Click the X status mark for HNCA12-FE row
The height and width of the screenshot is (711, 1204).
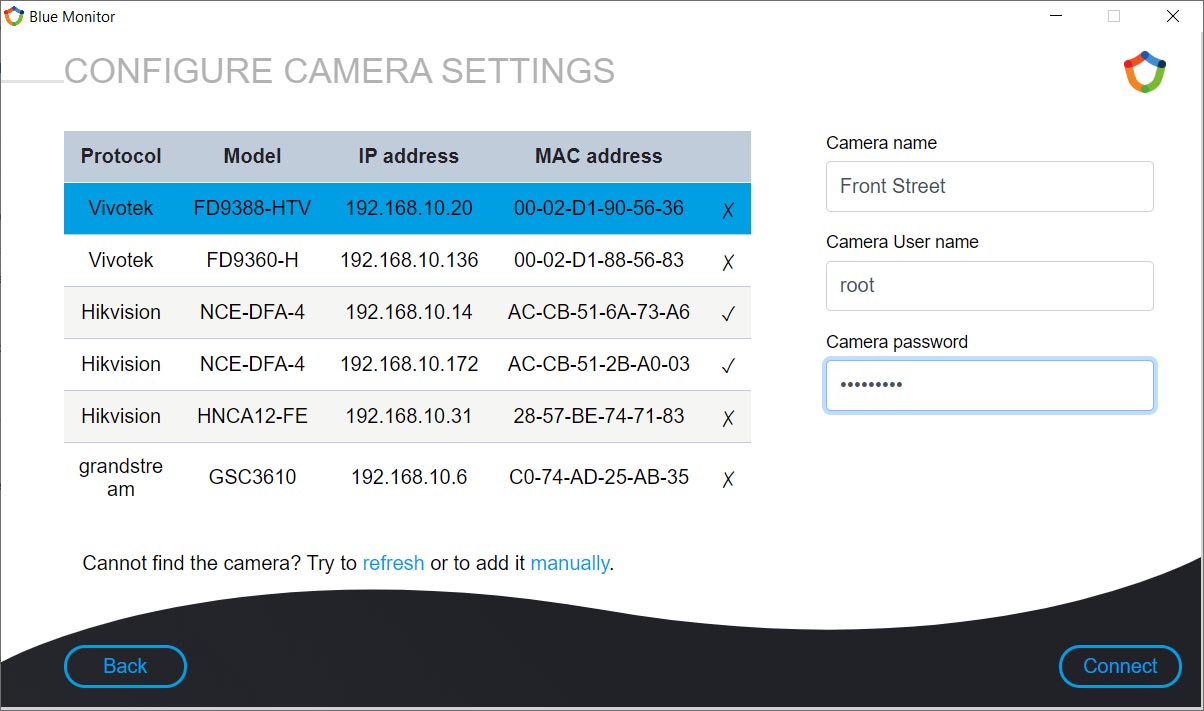pyautogui.click(x=728, y=417)
